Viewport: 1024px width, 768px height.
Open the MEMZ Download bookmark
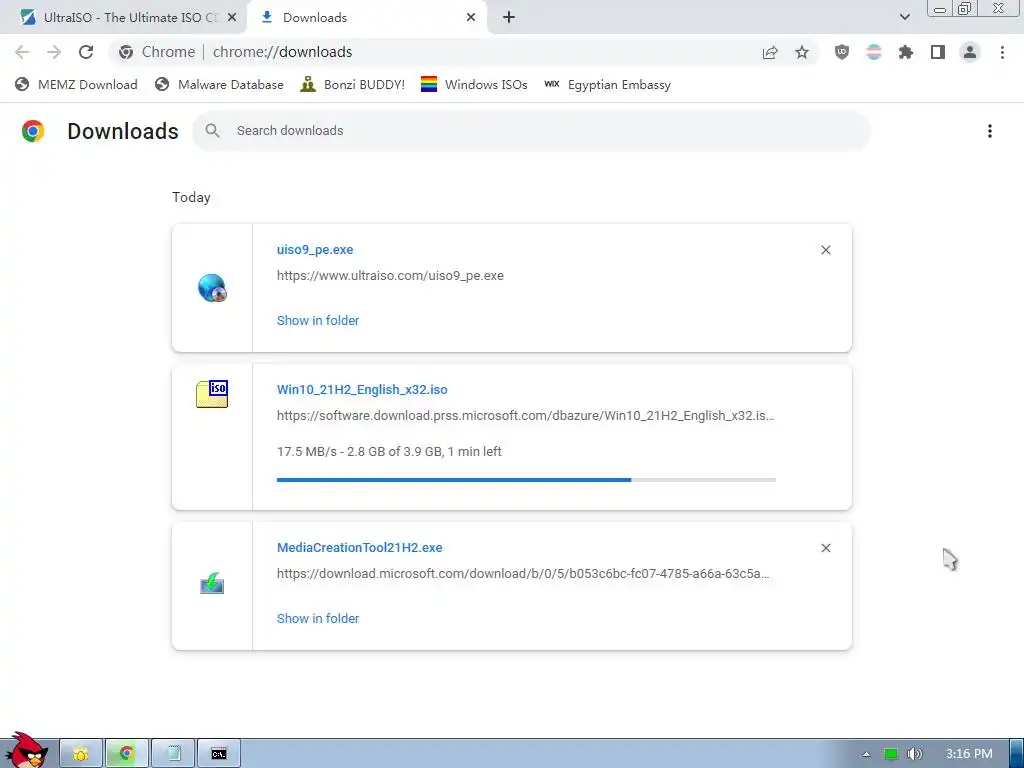point(76,85)
